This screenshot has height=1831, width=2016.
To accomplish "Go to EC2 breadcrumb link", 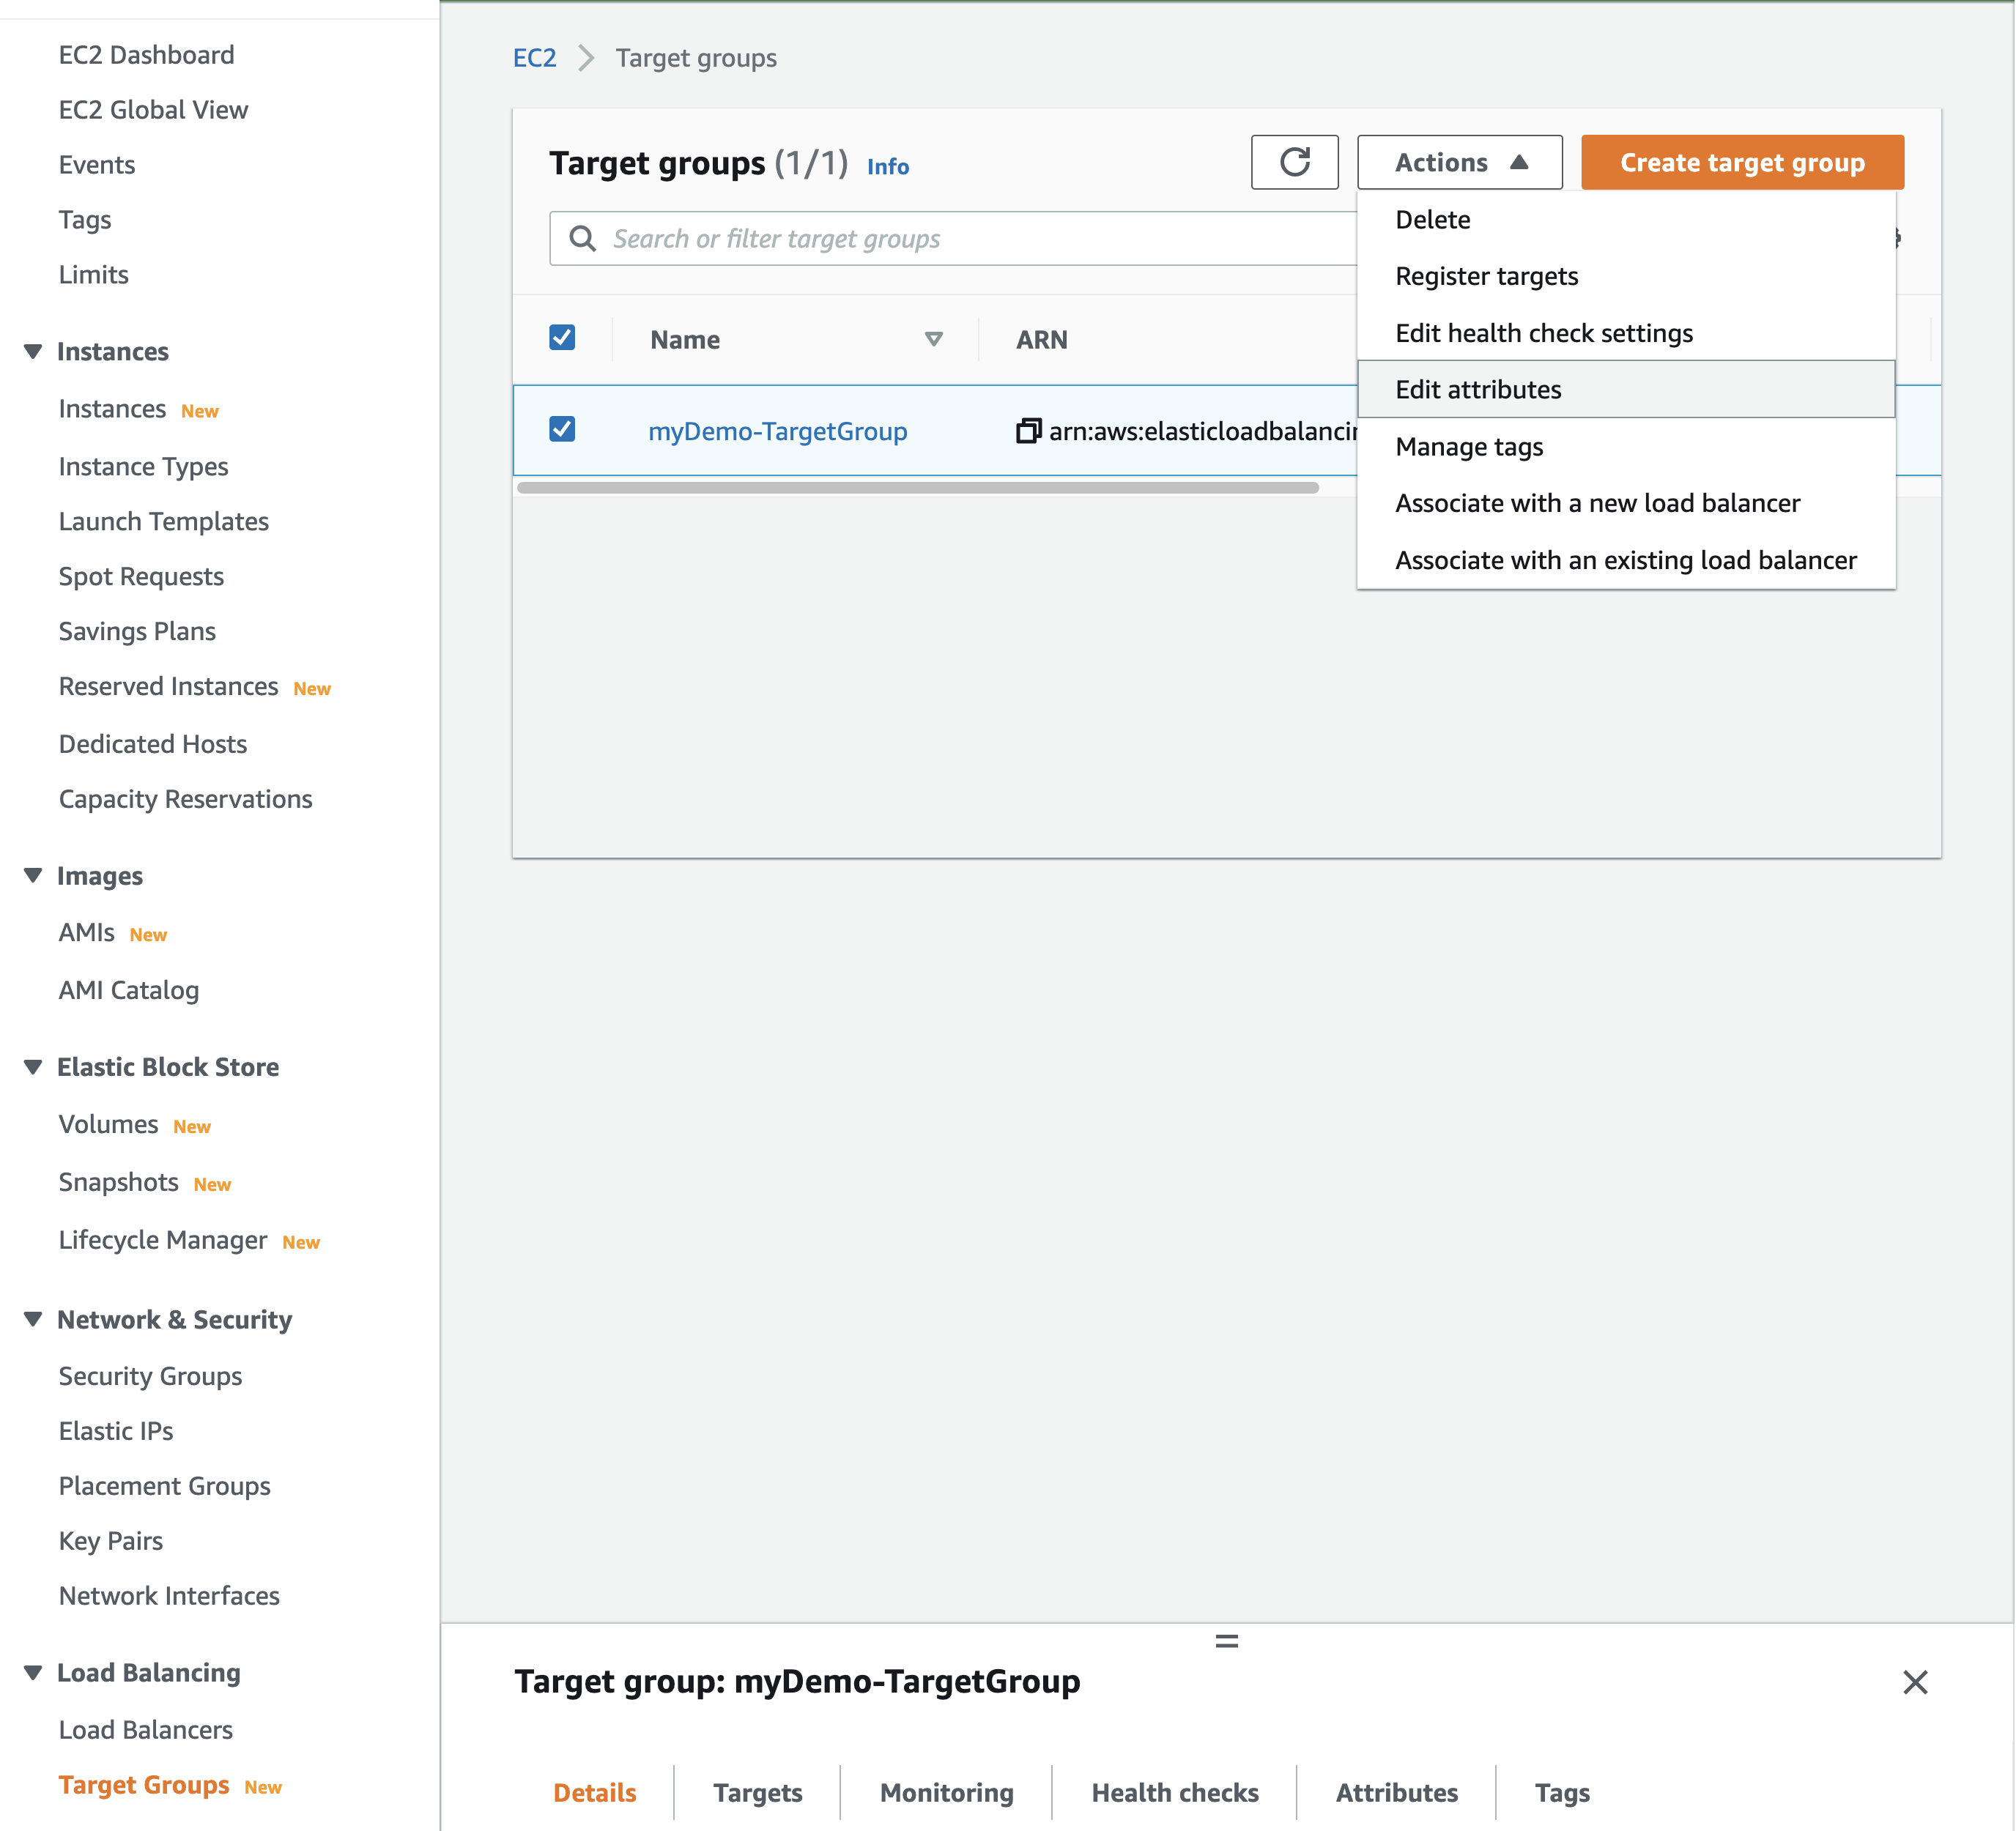I will [534, 58].
